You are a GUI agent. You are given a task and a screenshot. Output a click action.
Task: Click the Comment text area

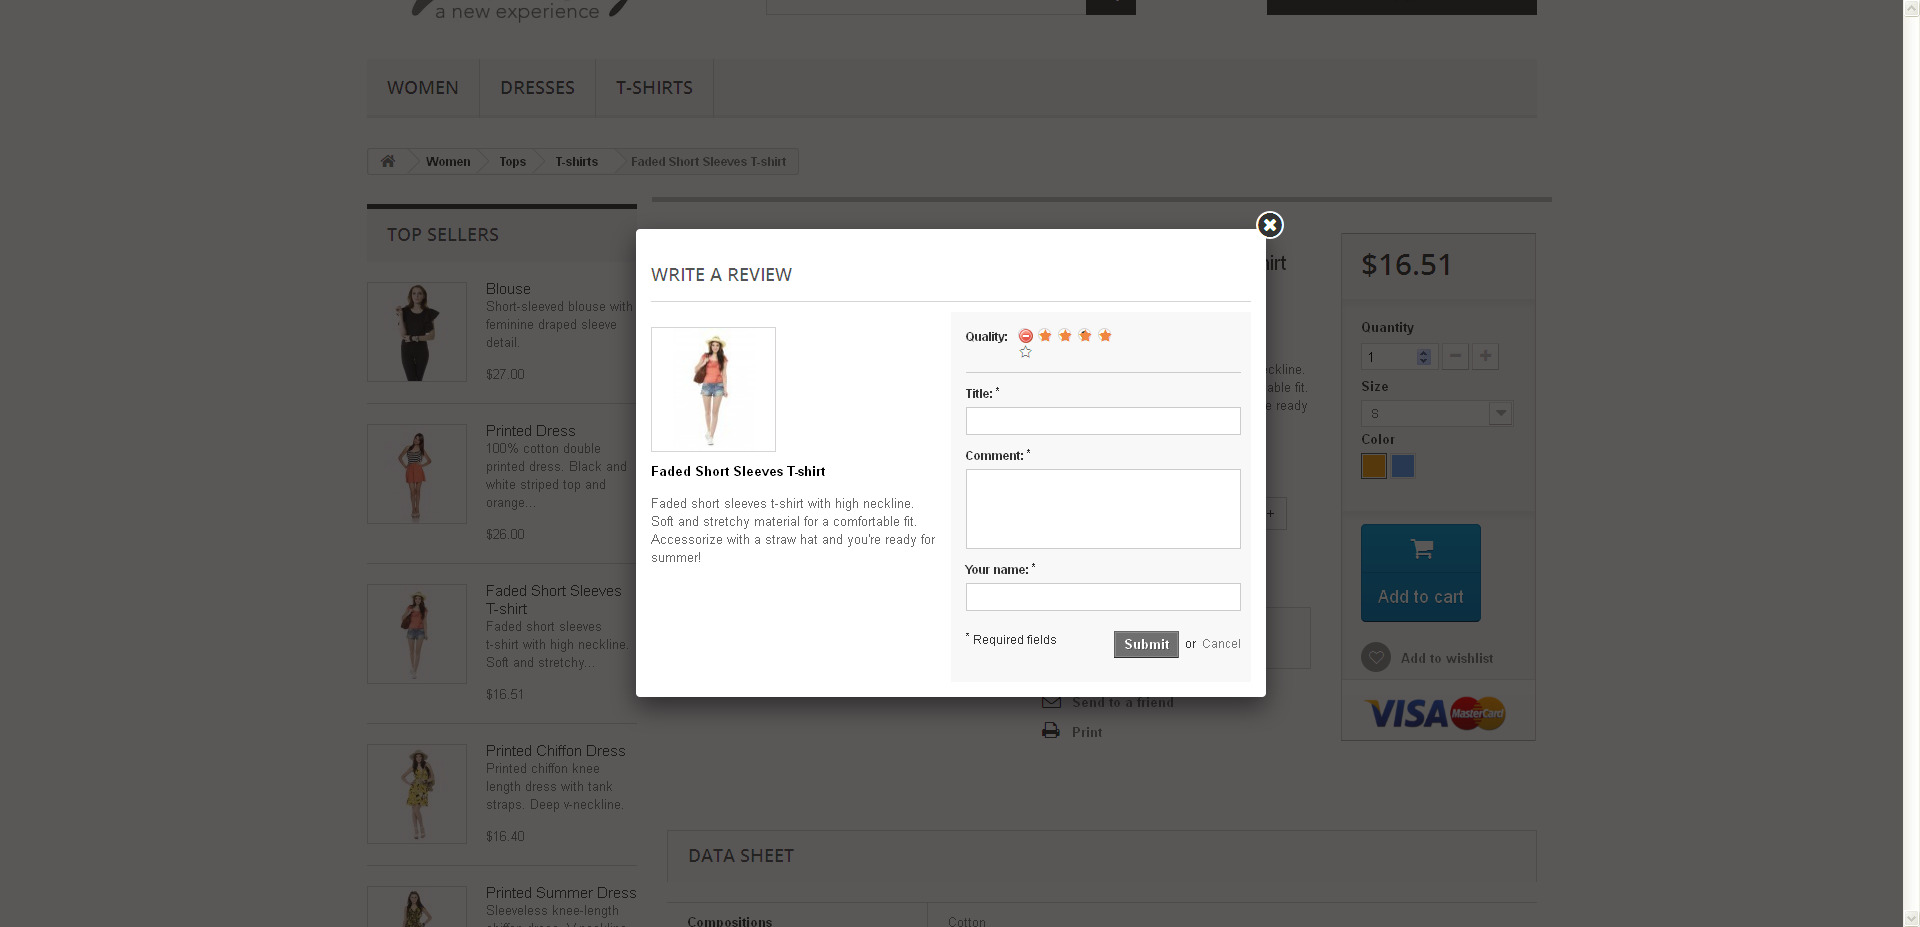[x=1103, y=509]
